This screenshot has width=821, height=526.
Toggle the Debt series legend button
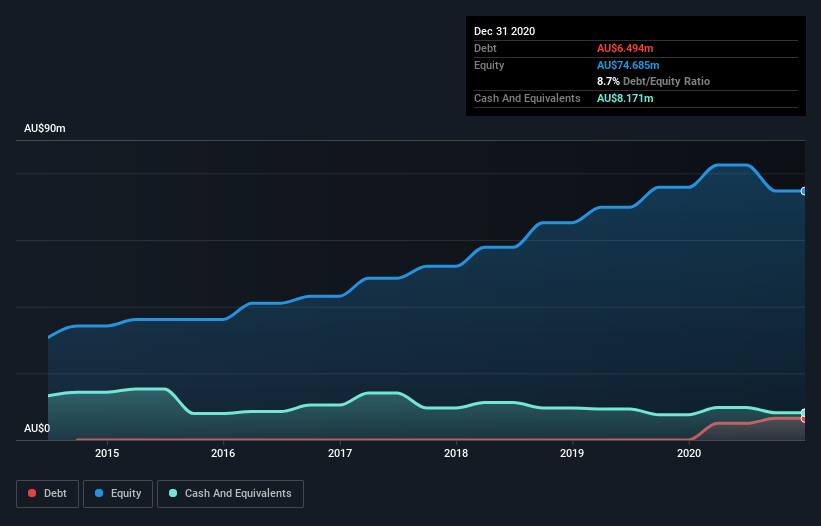click(x=47, y=494)
